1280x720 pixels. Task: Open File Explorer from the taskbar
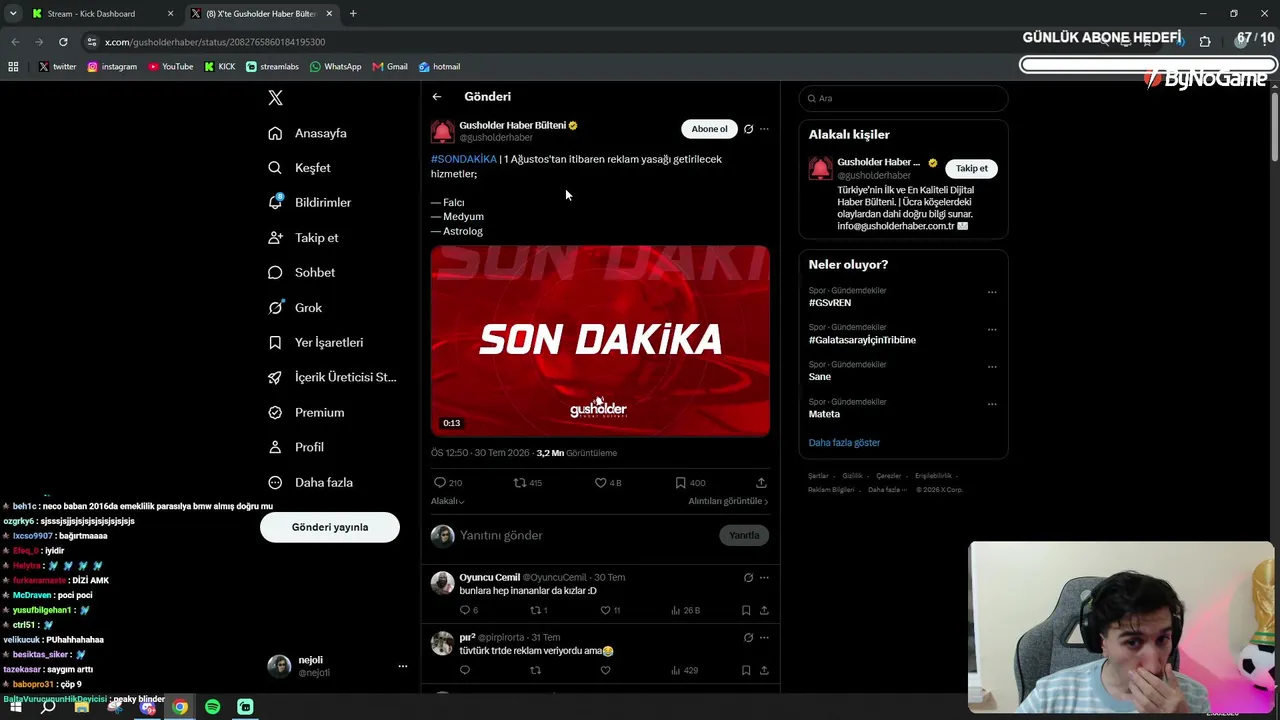(82, 707)
